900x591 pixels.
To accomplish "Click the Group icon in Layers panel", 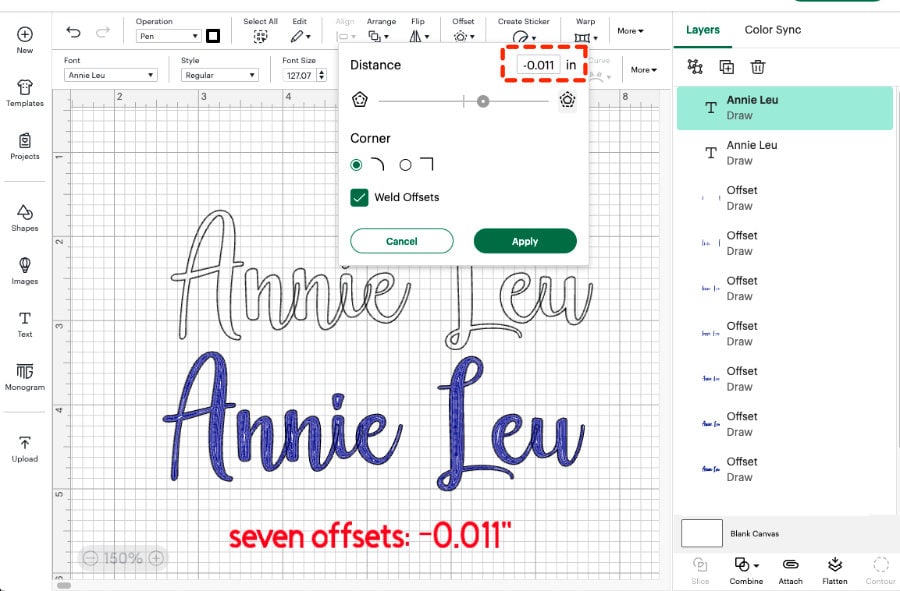I will (x=695, y=67).
